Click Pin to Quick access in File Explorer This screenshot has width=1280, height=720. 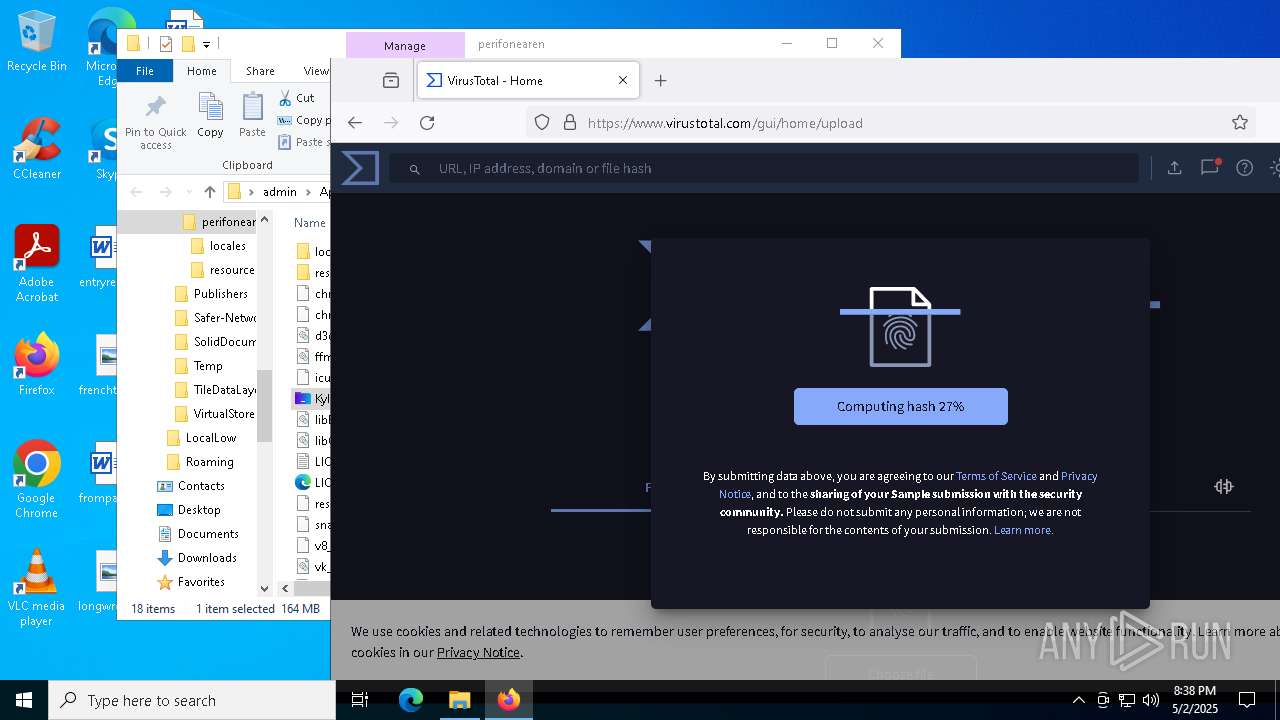tap(156, 122)
